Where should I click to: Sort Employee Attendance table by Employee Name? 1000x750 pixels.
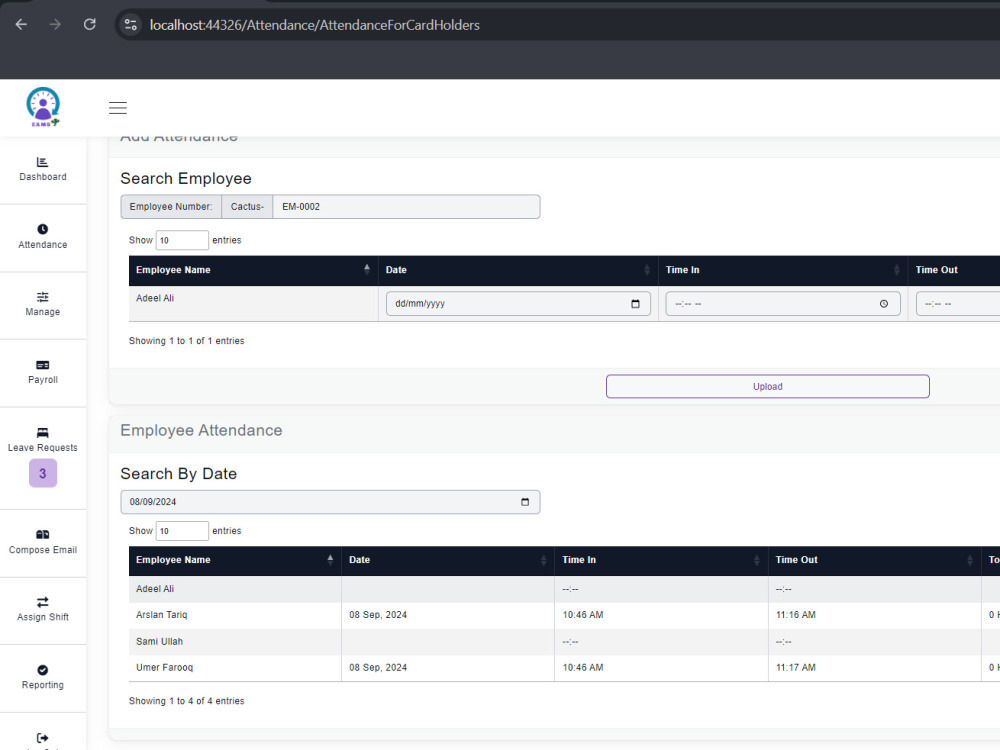[235, 560]
